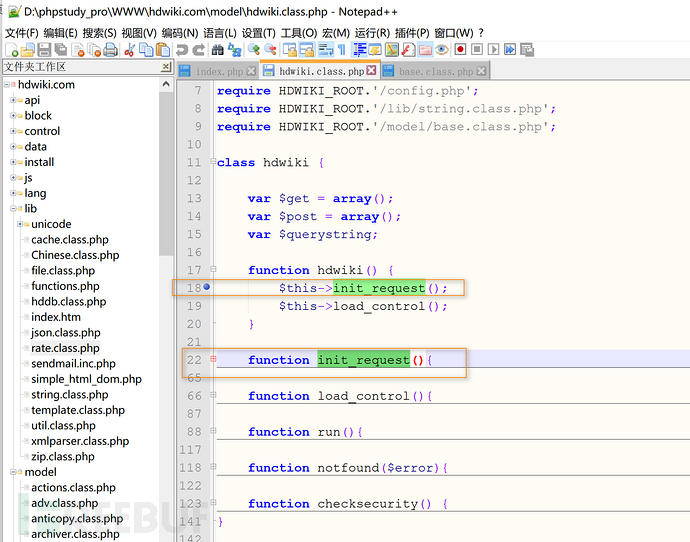Click the Undo arrow icon
The image size is (690, 542).
(x=182, y=50)
